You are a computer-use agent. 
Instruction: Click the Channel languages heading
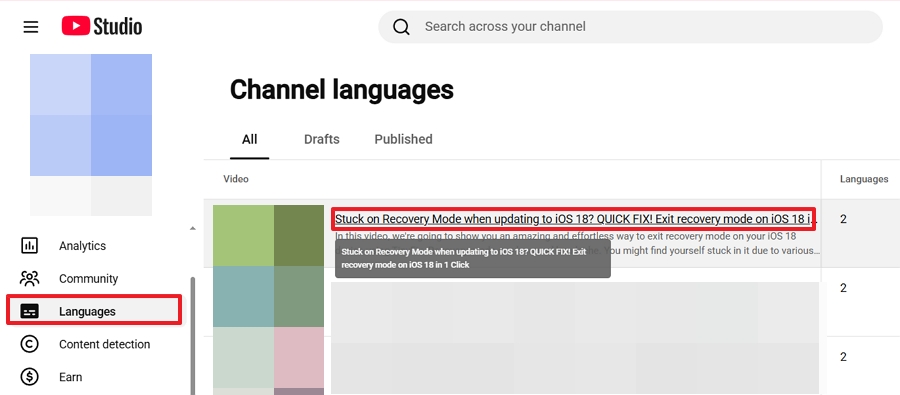[342, 90]
